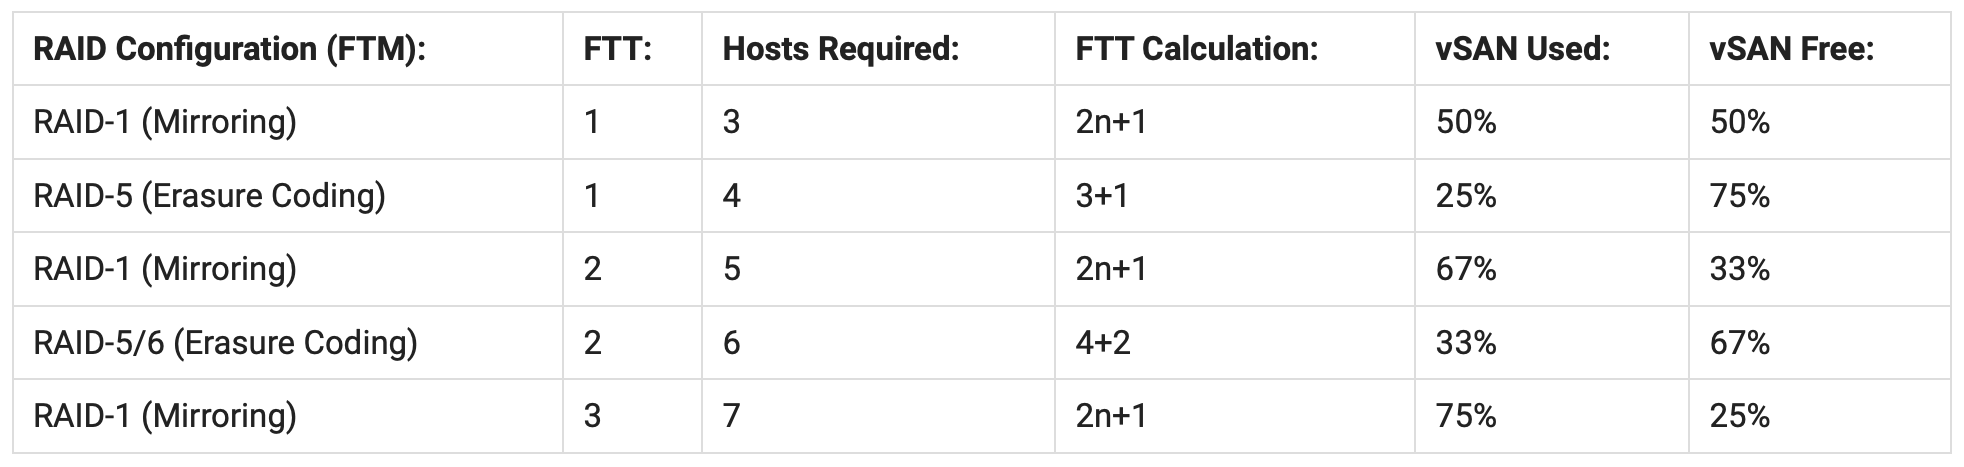This screenshot has width=1964, height=467.
Task: Click the "Hosts Required:" column header
Action: click(x=840, y=49)
